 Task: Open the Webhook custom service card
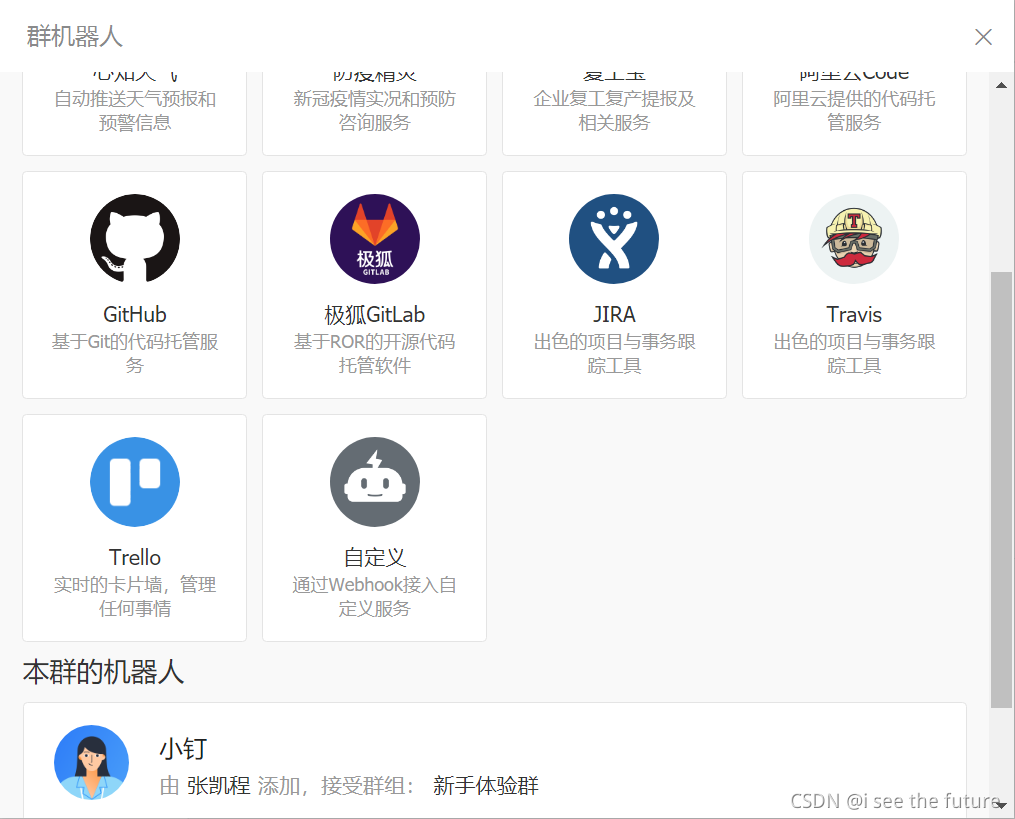click(x=374, y=528)
